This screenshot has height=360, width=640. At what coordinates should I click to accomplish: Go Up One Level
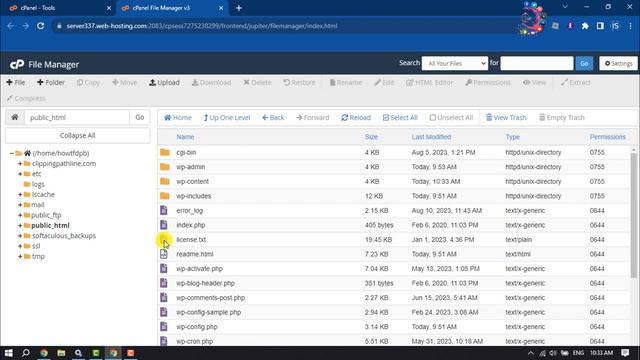[x=227, y=118]
